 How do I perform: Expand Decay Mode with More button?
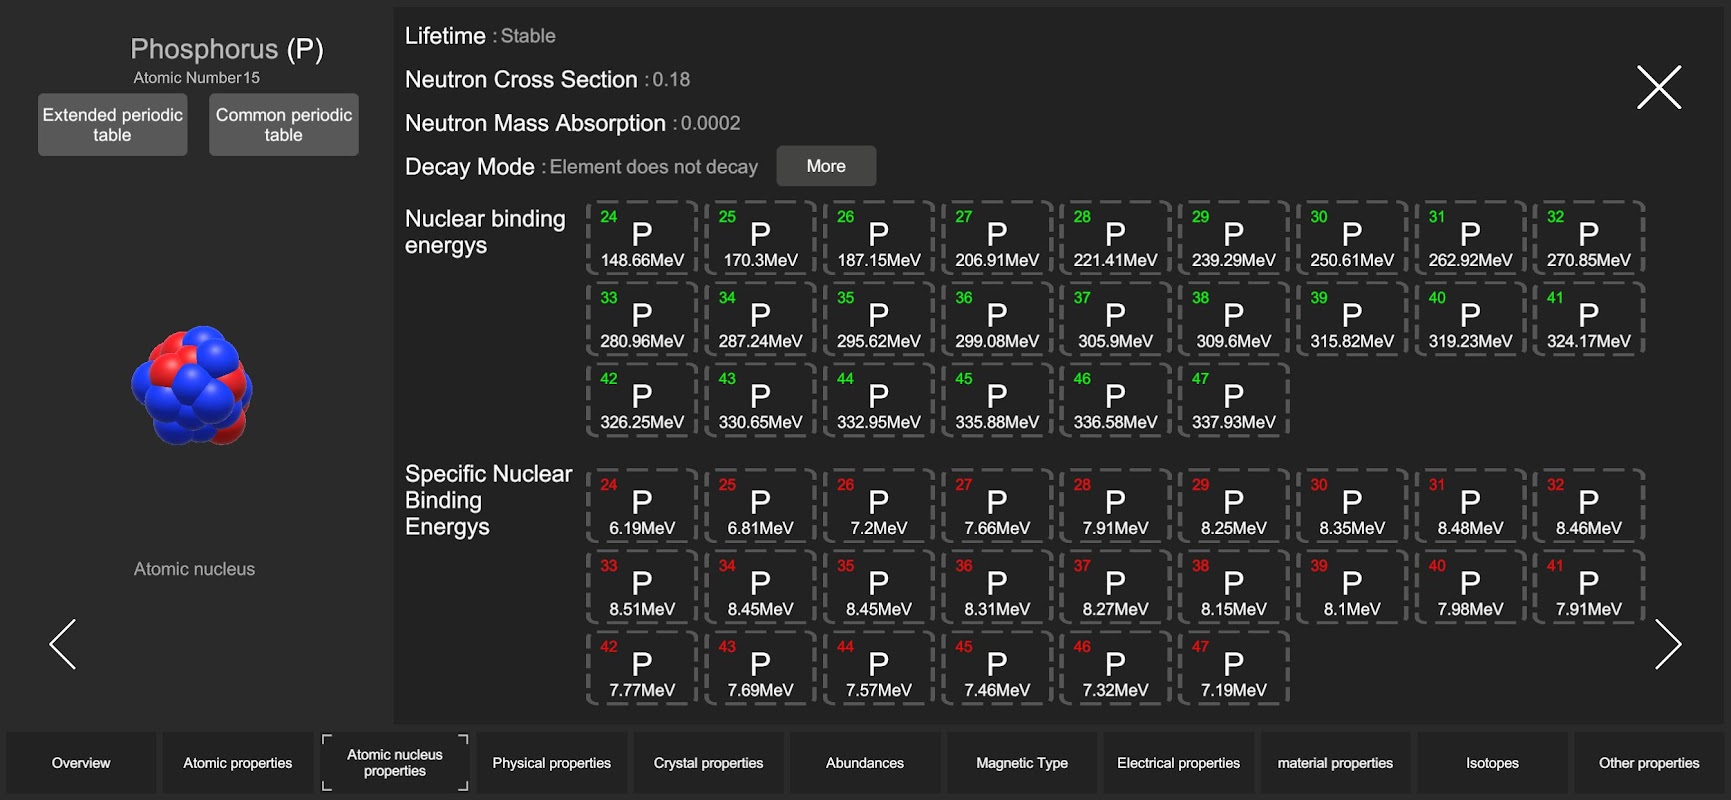[826, 166]
